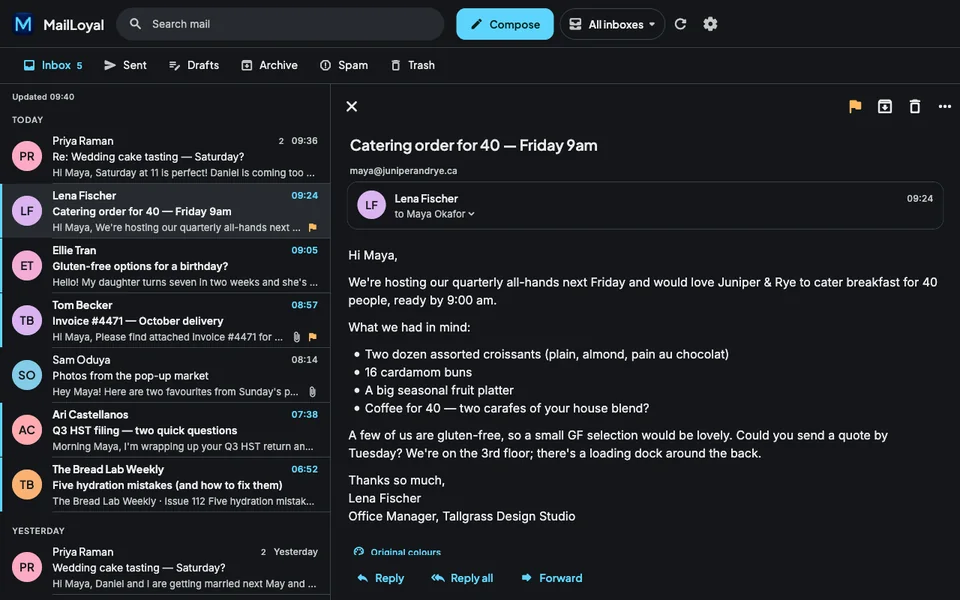The width and height of the screenshot is (960, 600).
Task: Click Lena Fischer avatar in message header
Action: pos(372,205)
